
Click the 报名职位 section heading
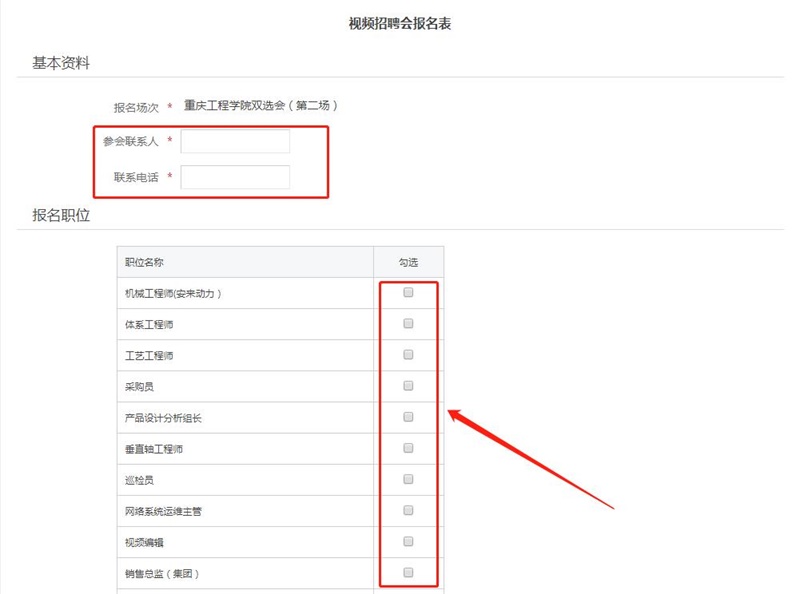coord(62,215)
